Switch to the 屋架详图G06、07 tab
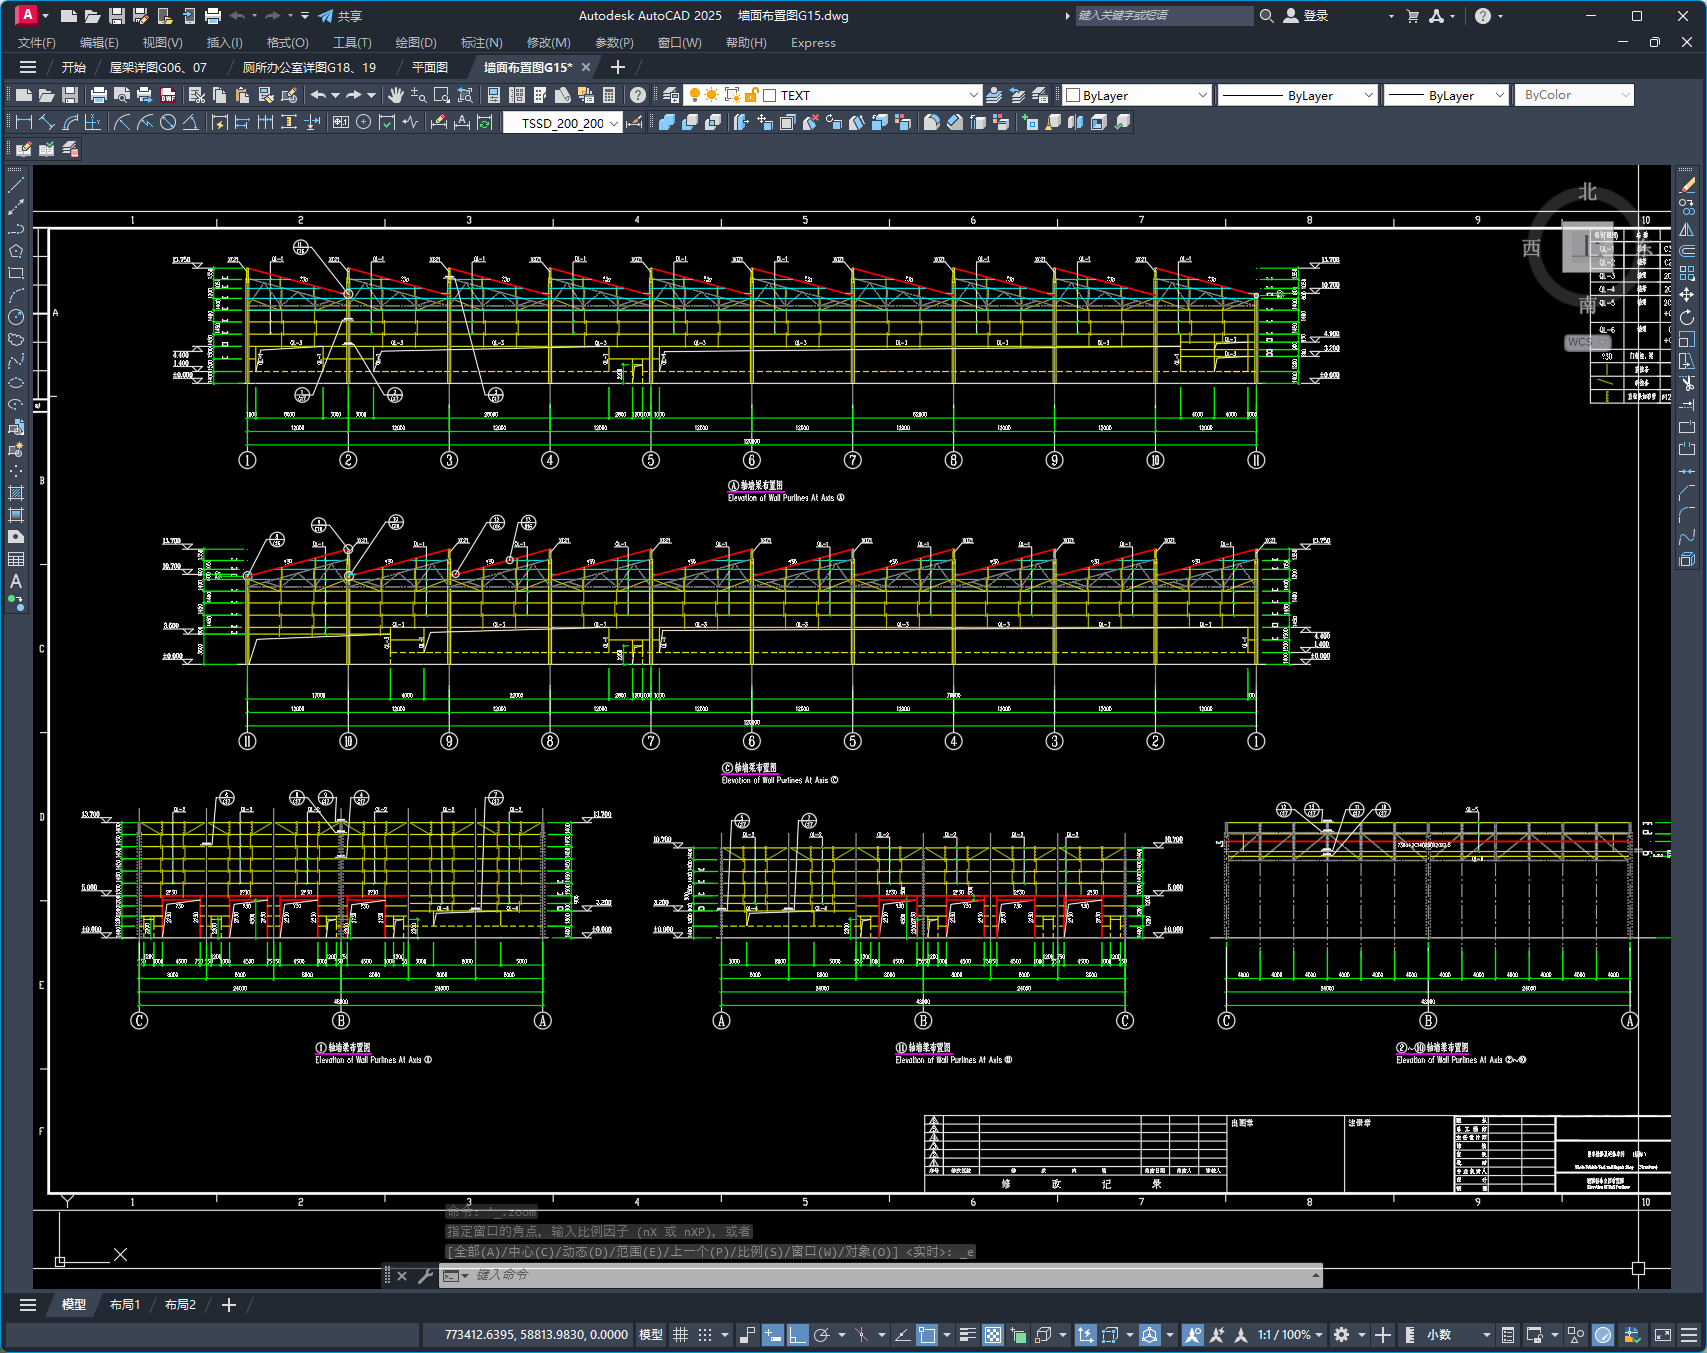 pyautogui.click(x=158, y=68)
